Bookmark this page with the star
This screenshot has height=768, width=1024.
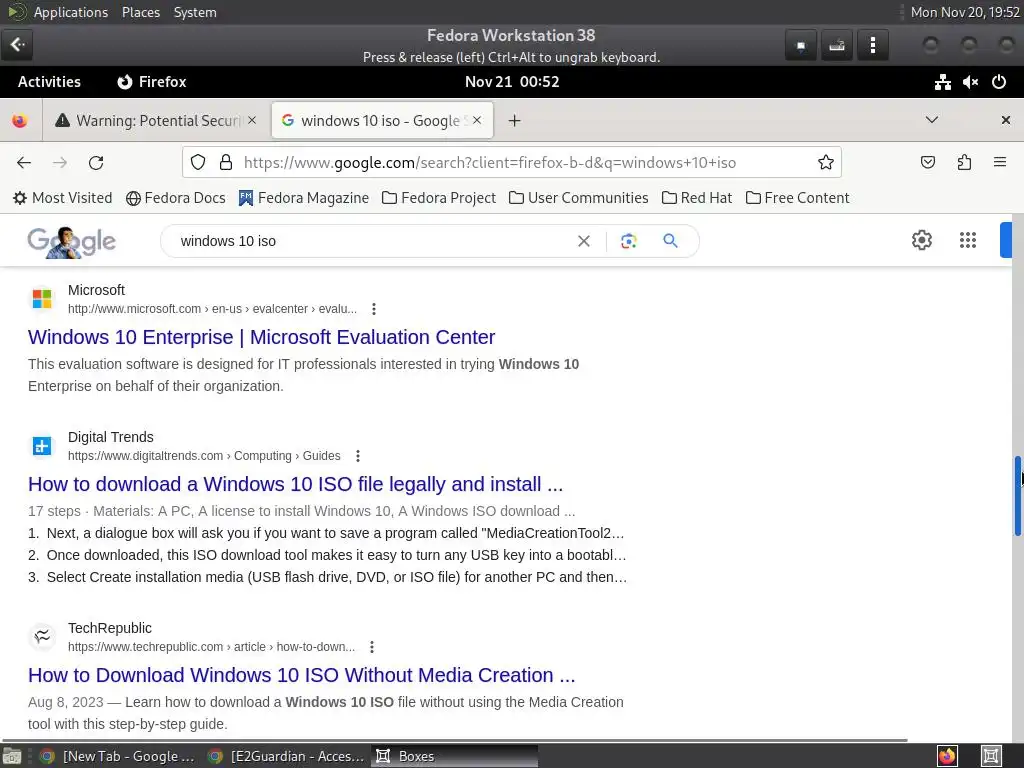coord(825,162)
